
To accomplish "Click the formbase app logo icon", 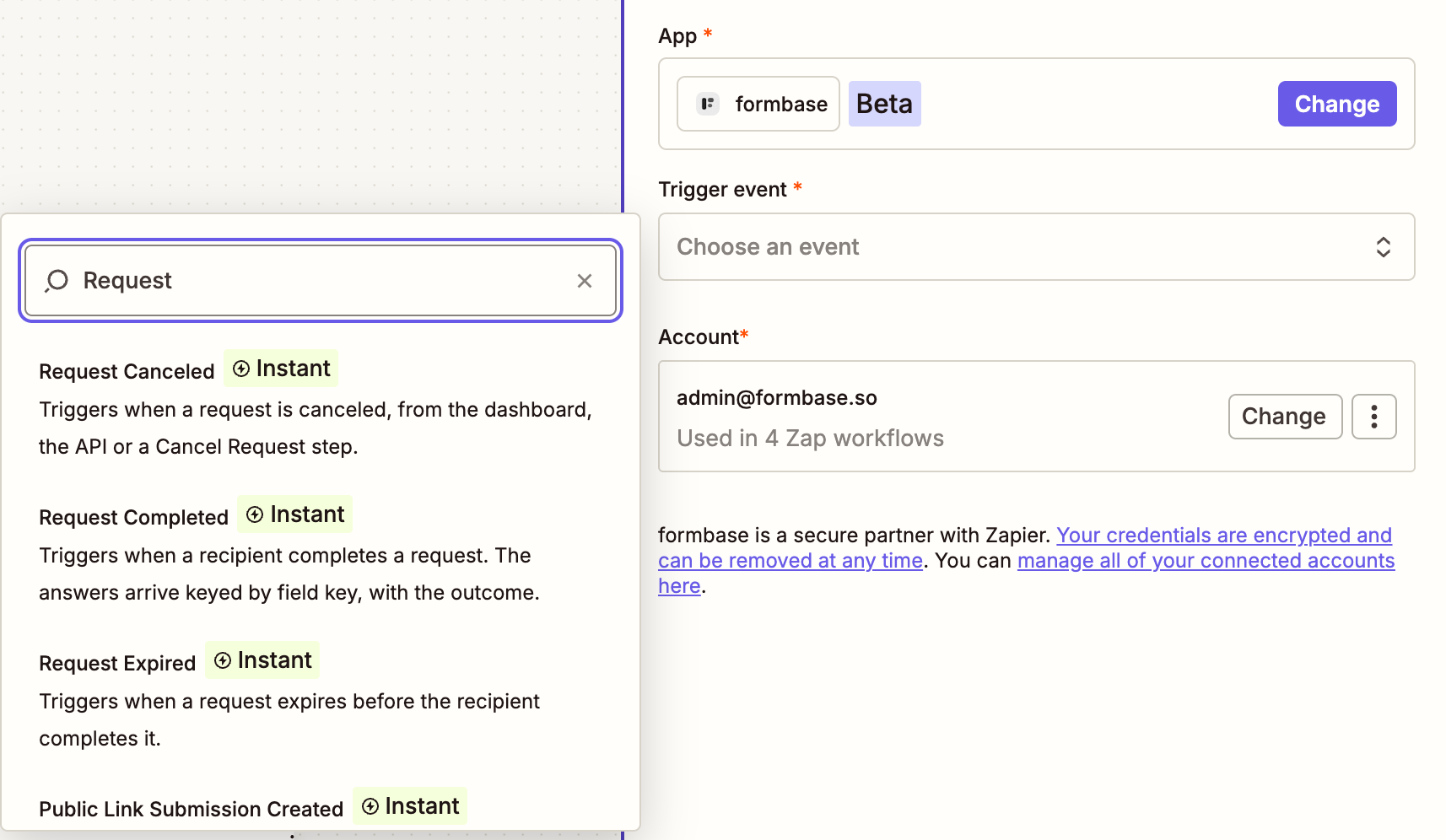I will click(709, 104).
